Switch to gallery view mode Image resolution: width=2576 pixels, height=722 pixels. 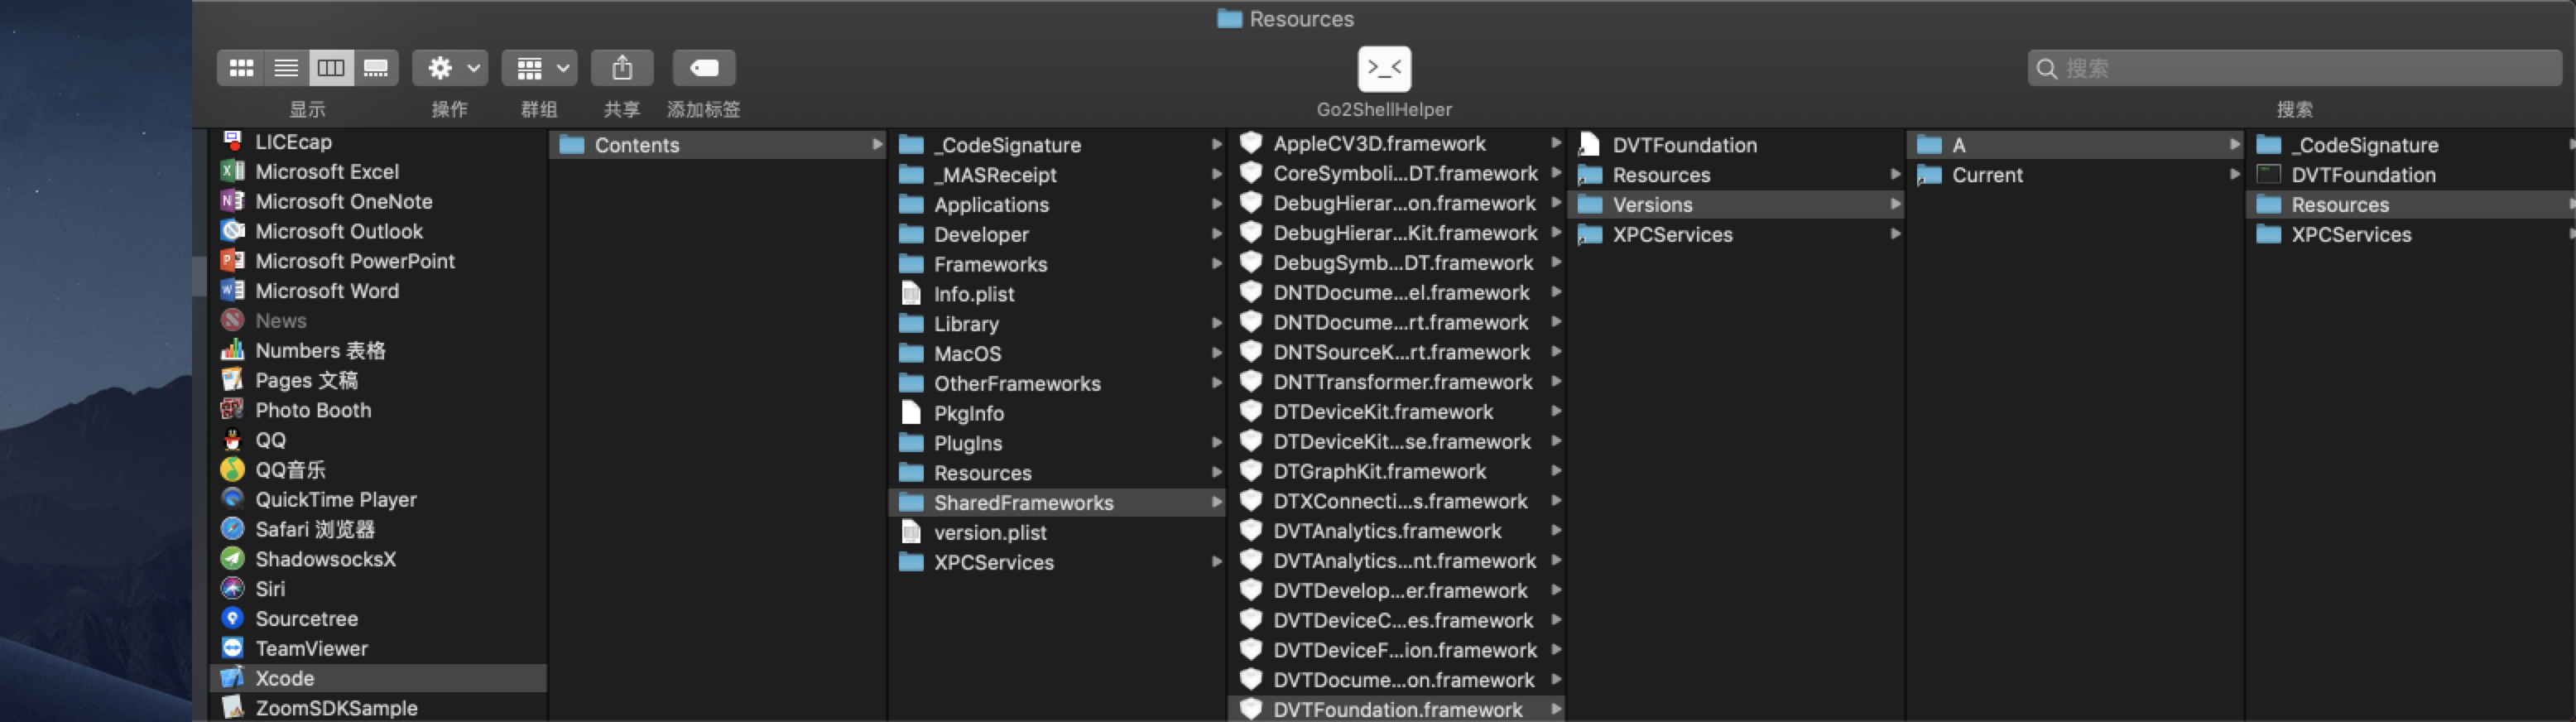pyautogui.click(x=376, y=68)
